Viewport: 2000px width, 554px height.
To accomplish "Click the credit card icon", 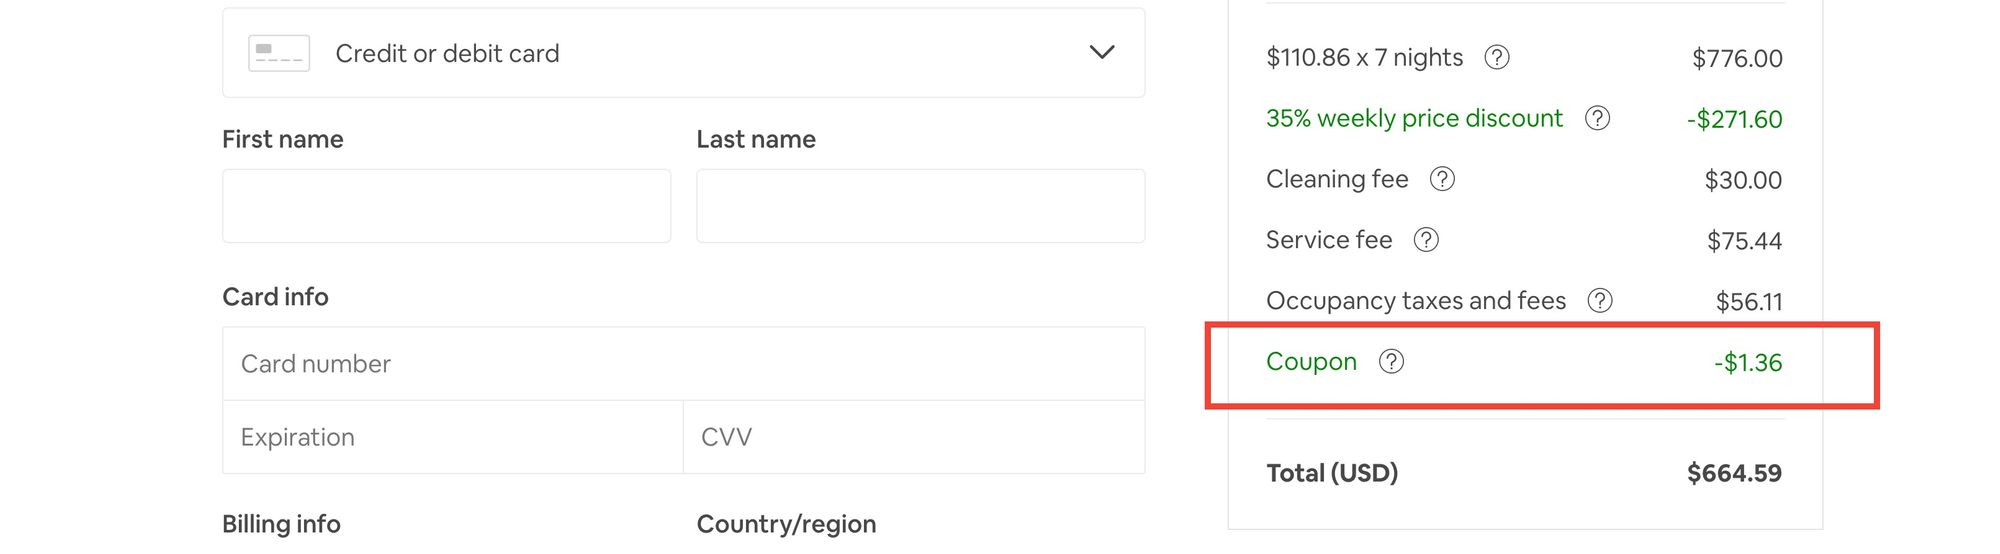I will click(x=279, y=53).
